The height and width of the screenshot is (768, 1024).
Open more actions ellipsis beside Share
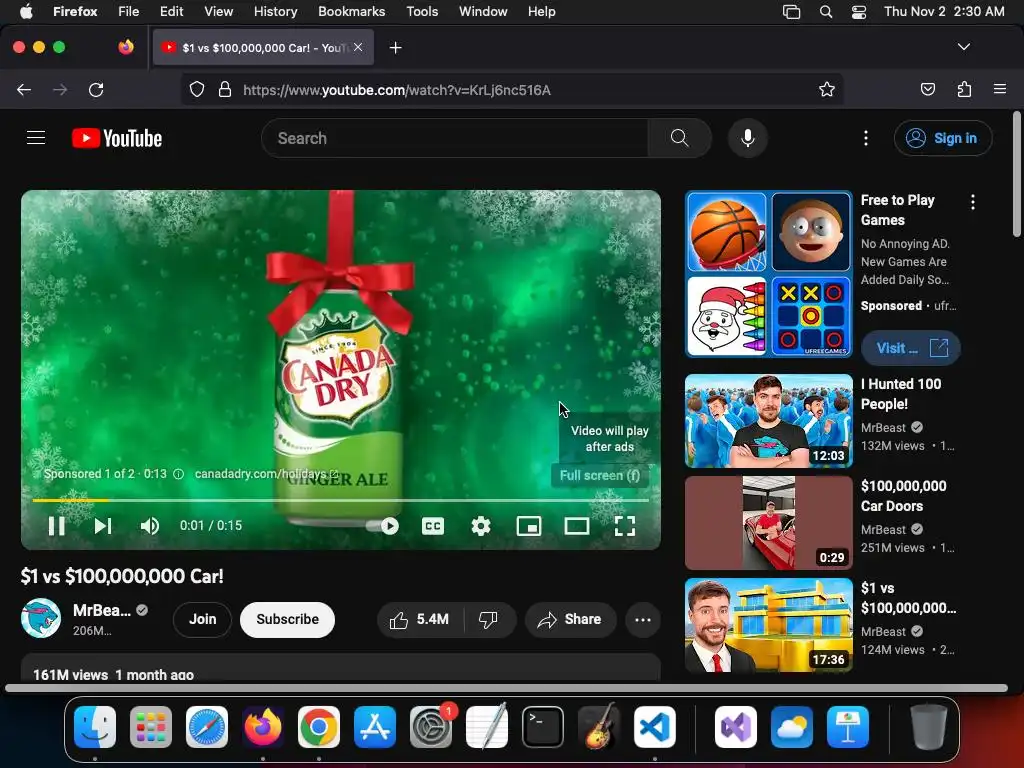click(x=643, y=619)
